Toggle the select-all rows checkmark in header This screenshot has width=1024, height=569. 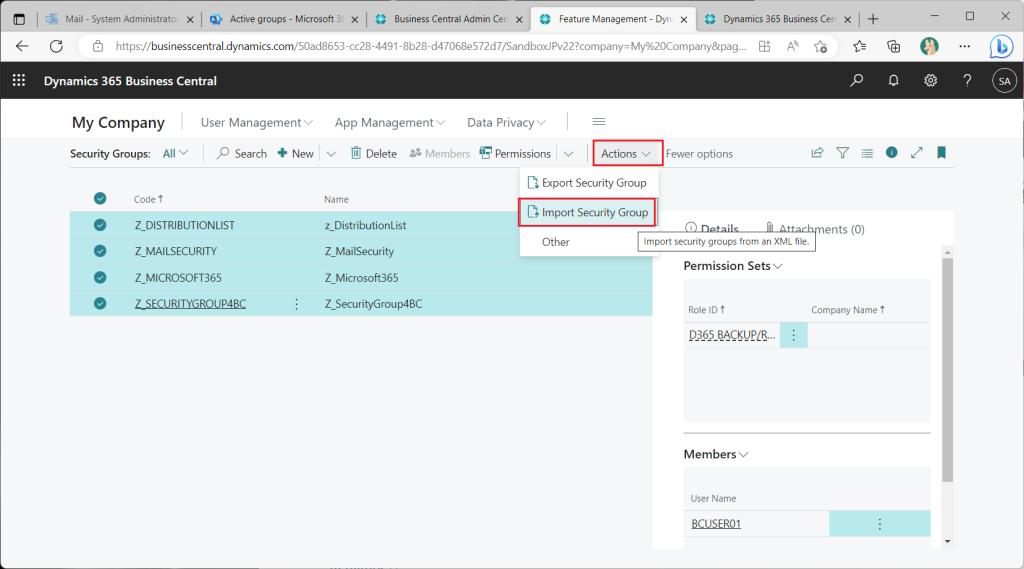100,199
